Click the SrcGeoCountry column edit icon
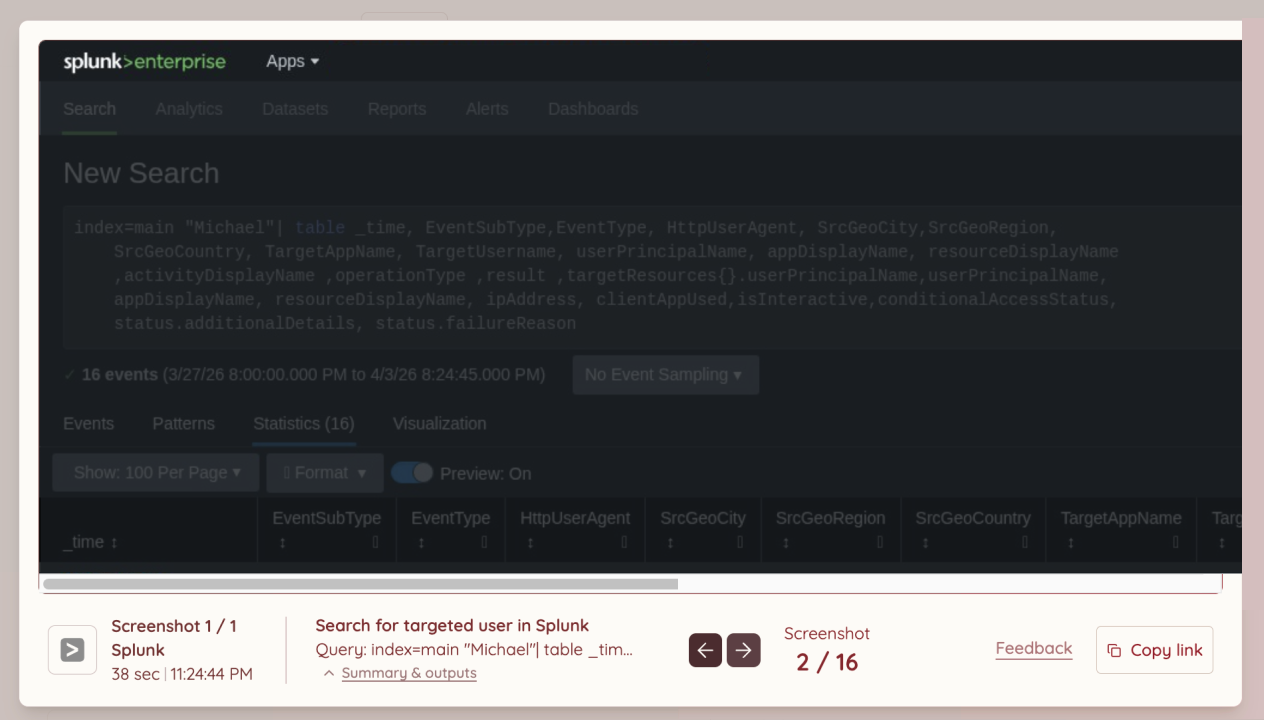Viewport: 1264px width, 720px height. pos(1025,543)
